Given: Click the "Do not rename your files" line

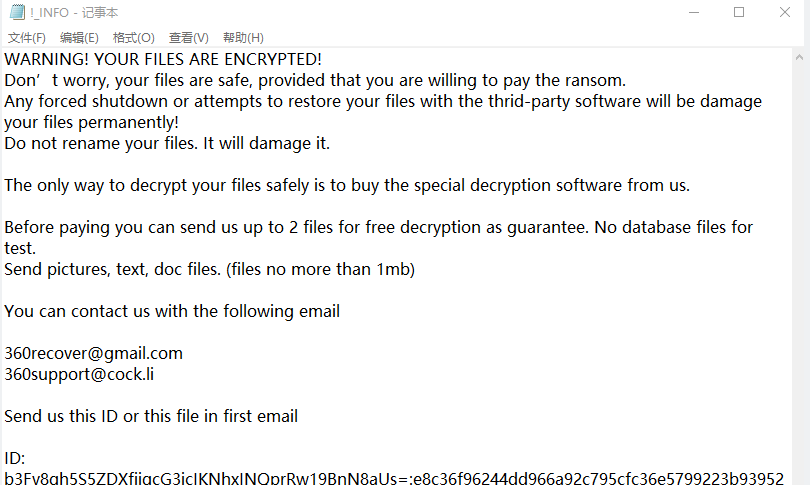Looking at the screenshot, I should (x=167, y=143).
